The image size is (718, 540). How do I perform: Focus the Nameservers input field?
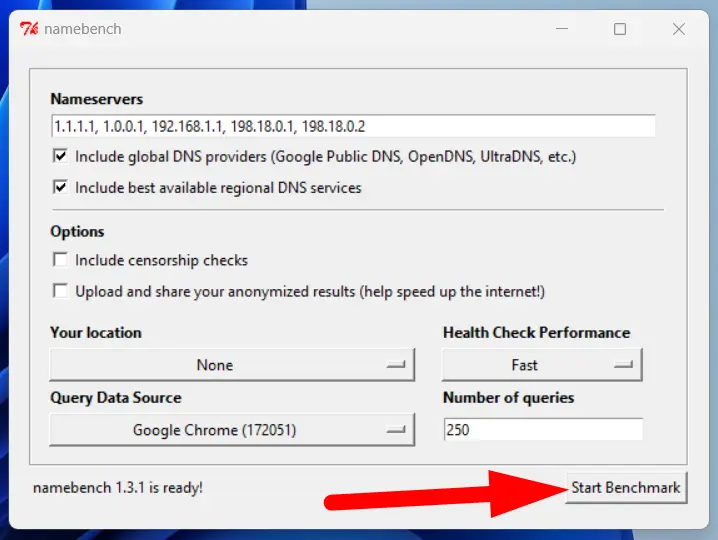tap(353, 126)
